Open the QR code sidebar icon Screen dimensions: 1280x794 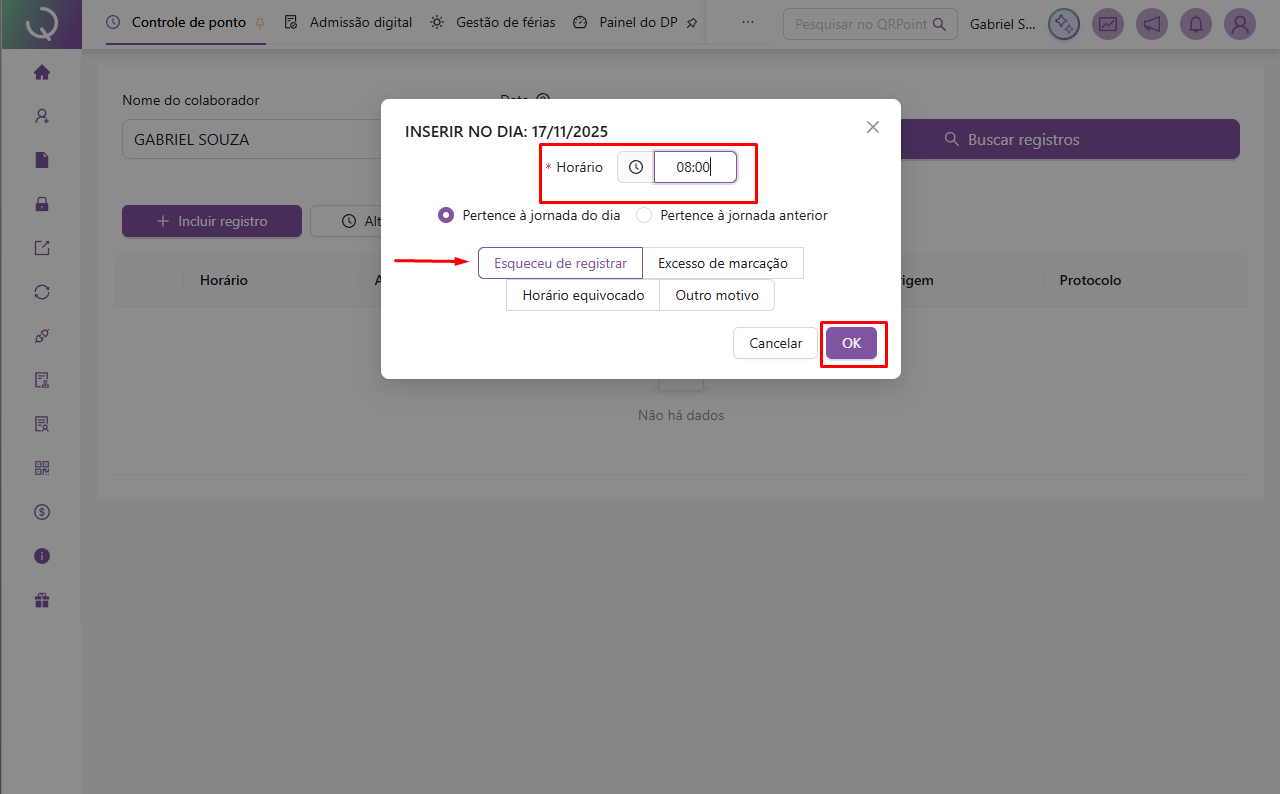point(42,468)
